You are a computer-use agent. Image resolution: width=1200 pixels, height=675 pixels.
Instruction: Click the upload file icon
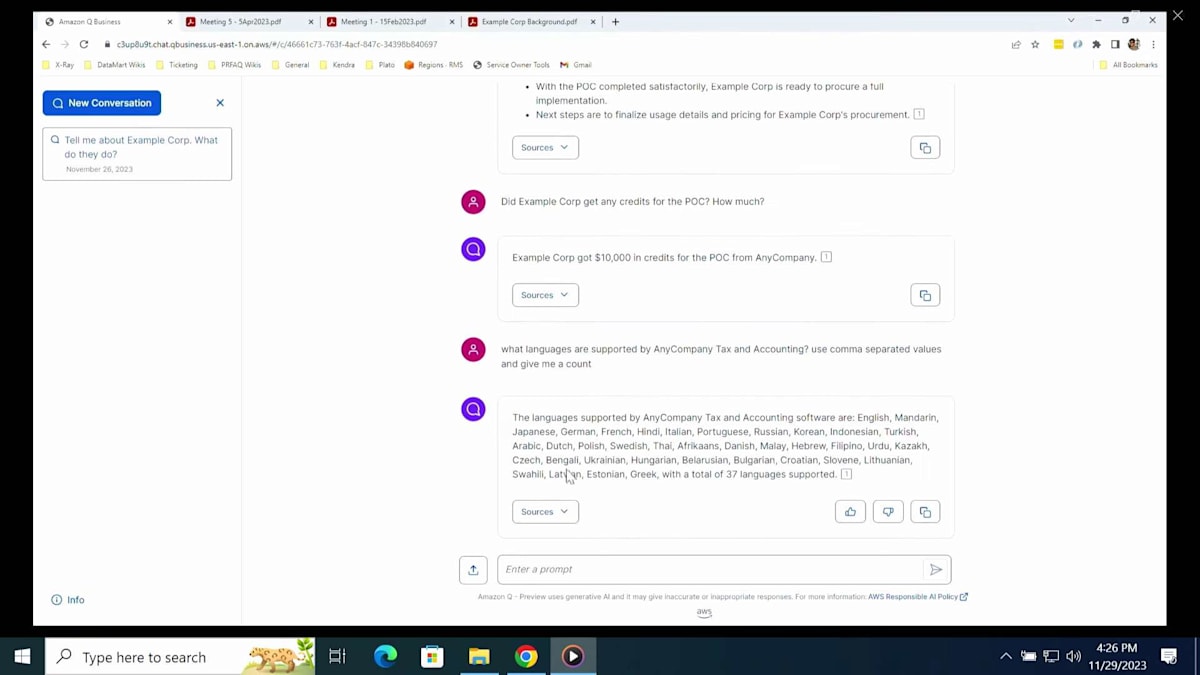473,570
